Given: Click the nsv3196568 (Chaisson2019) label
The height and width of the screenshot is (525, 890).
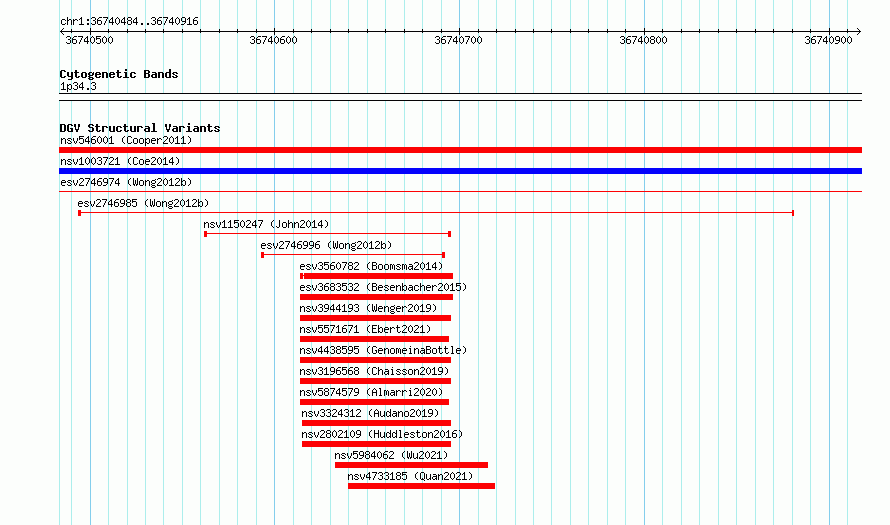Looking at the screenshot, I should point(374,371).
